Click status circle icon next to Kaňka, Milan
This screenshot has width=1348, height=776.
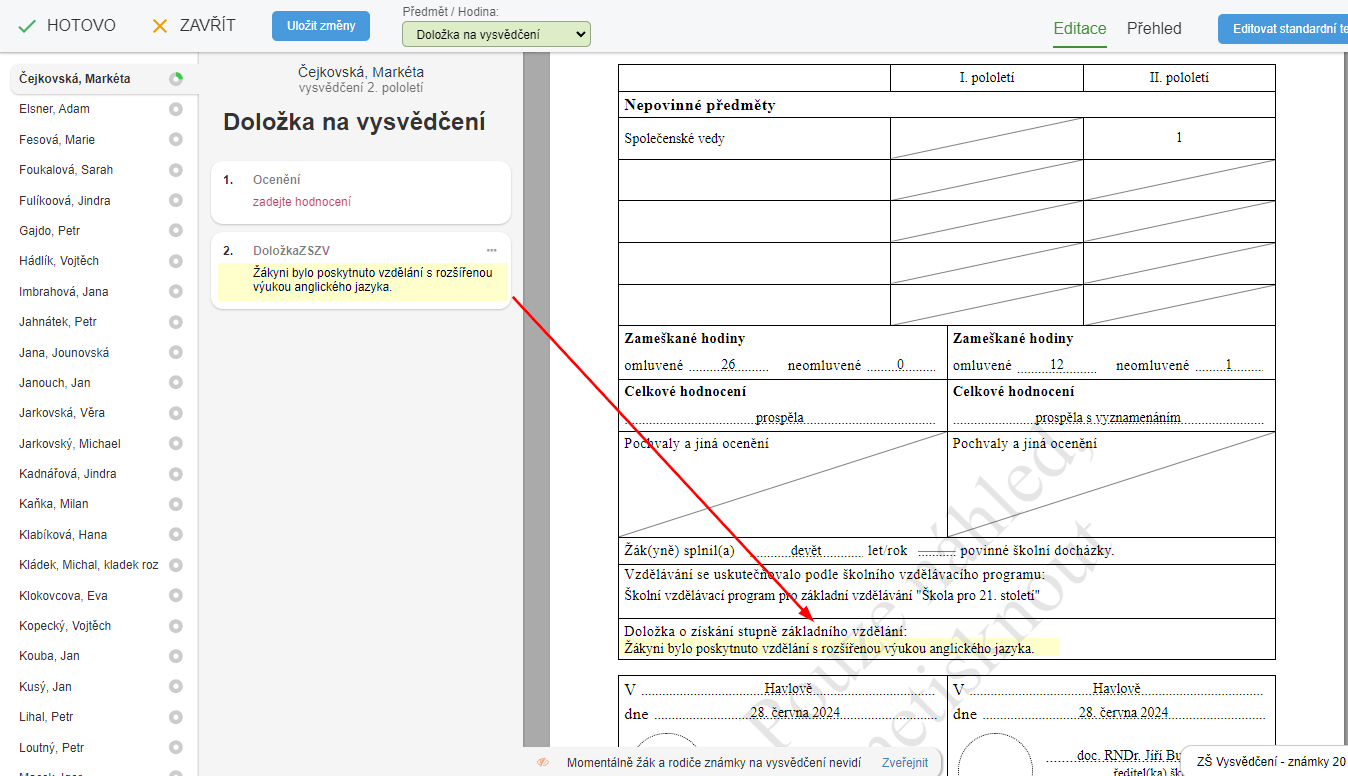click(x=176, y=504)
